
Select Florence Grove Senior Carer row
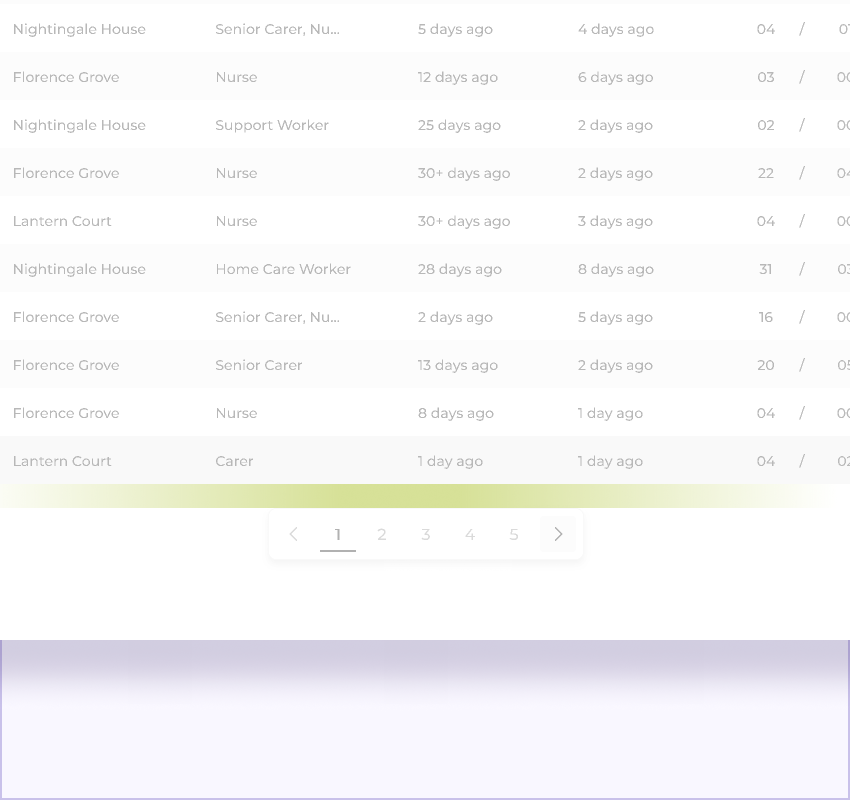425,365
